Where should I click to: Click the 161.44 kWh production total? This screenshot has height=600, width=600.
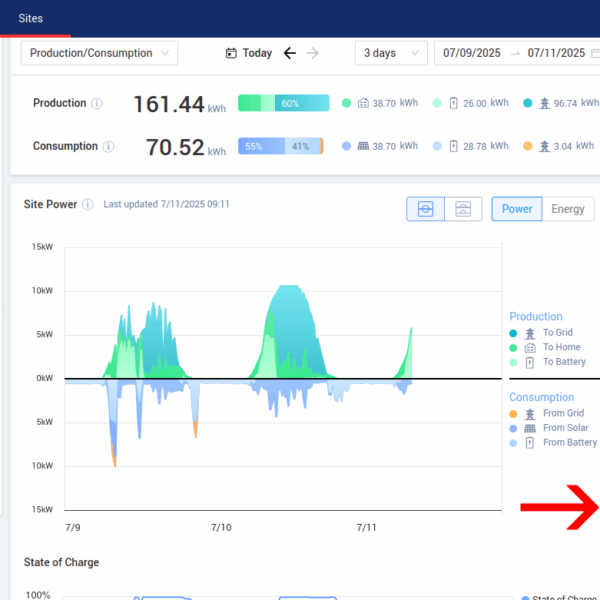click(179, 104)
